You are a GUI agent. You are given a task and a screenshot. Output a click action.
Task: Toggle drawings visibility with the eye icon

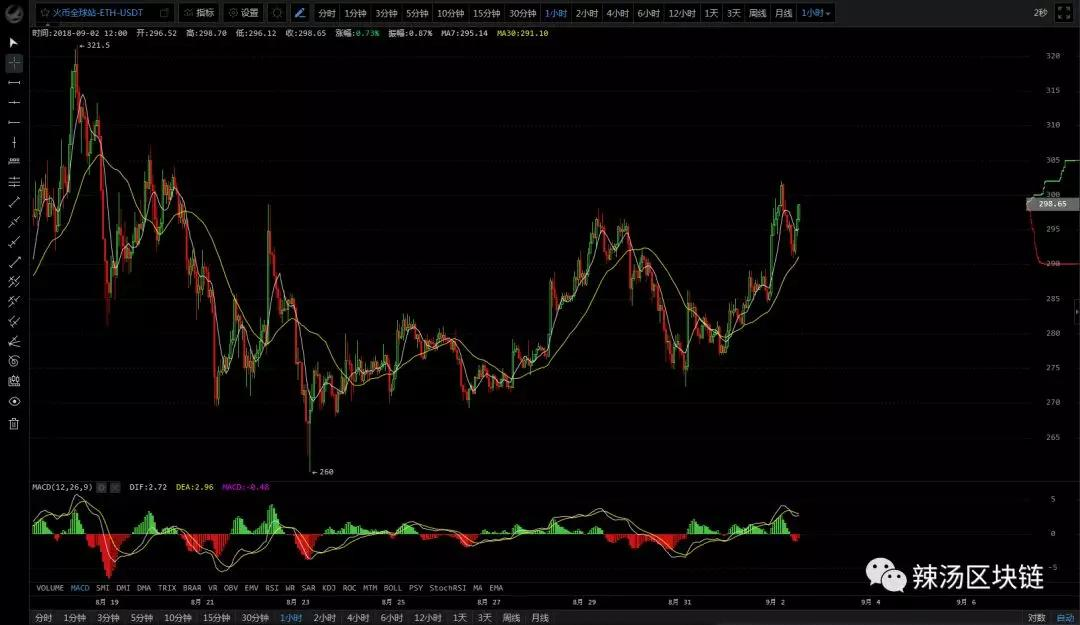point(14,401)
